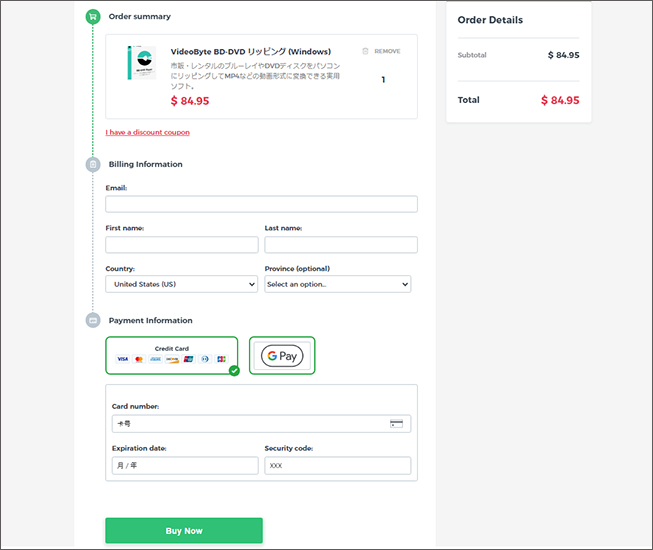Expand the Province select an option dropdown
This screenshot has height=550, width=653.
[x=338, y=284]
